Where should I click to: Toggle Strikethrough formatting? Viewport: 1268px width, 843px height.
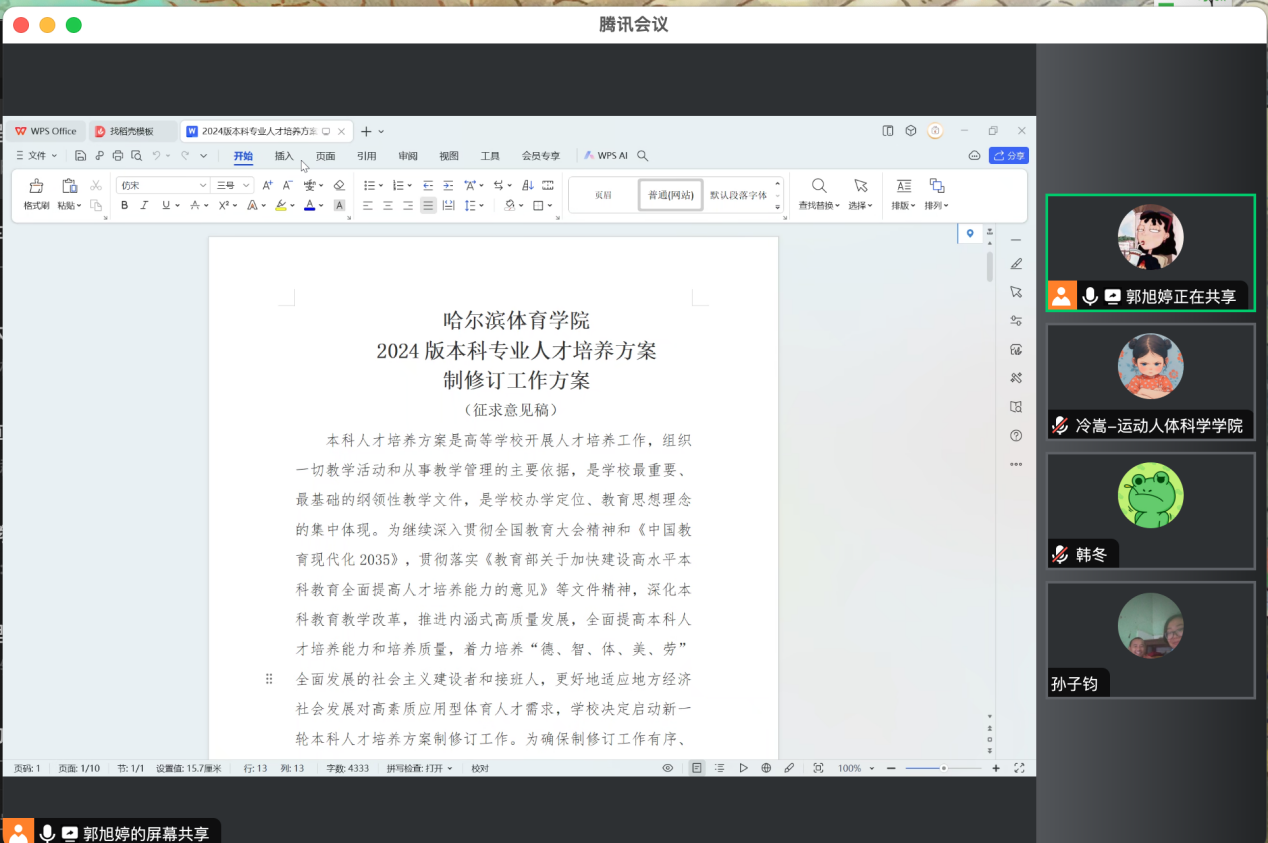193,205
